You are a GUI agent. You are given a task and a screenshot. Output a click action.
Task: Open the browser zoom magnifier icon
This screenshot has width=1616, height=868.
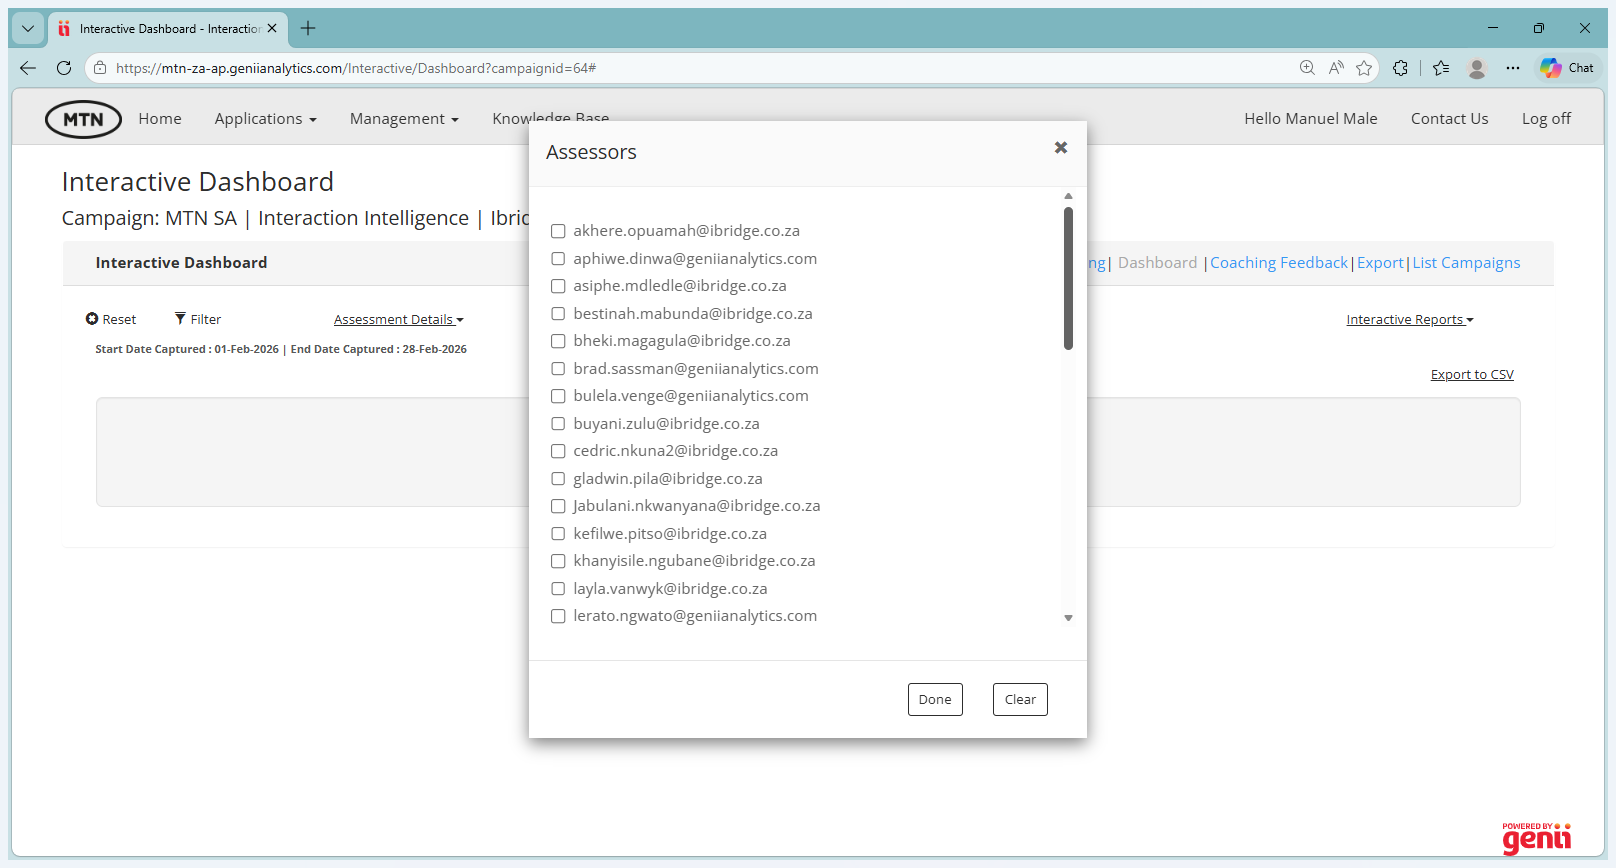point(1307,68)
